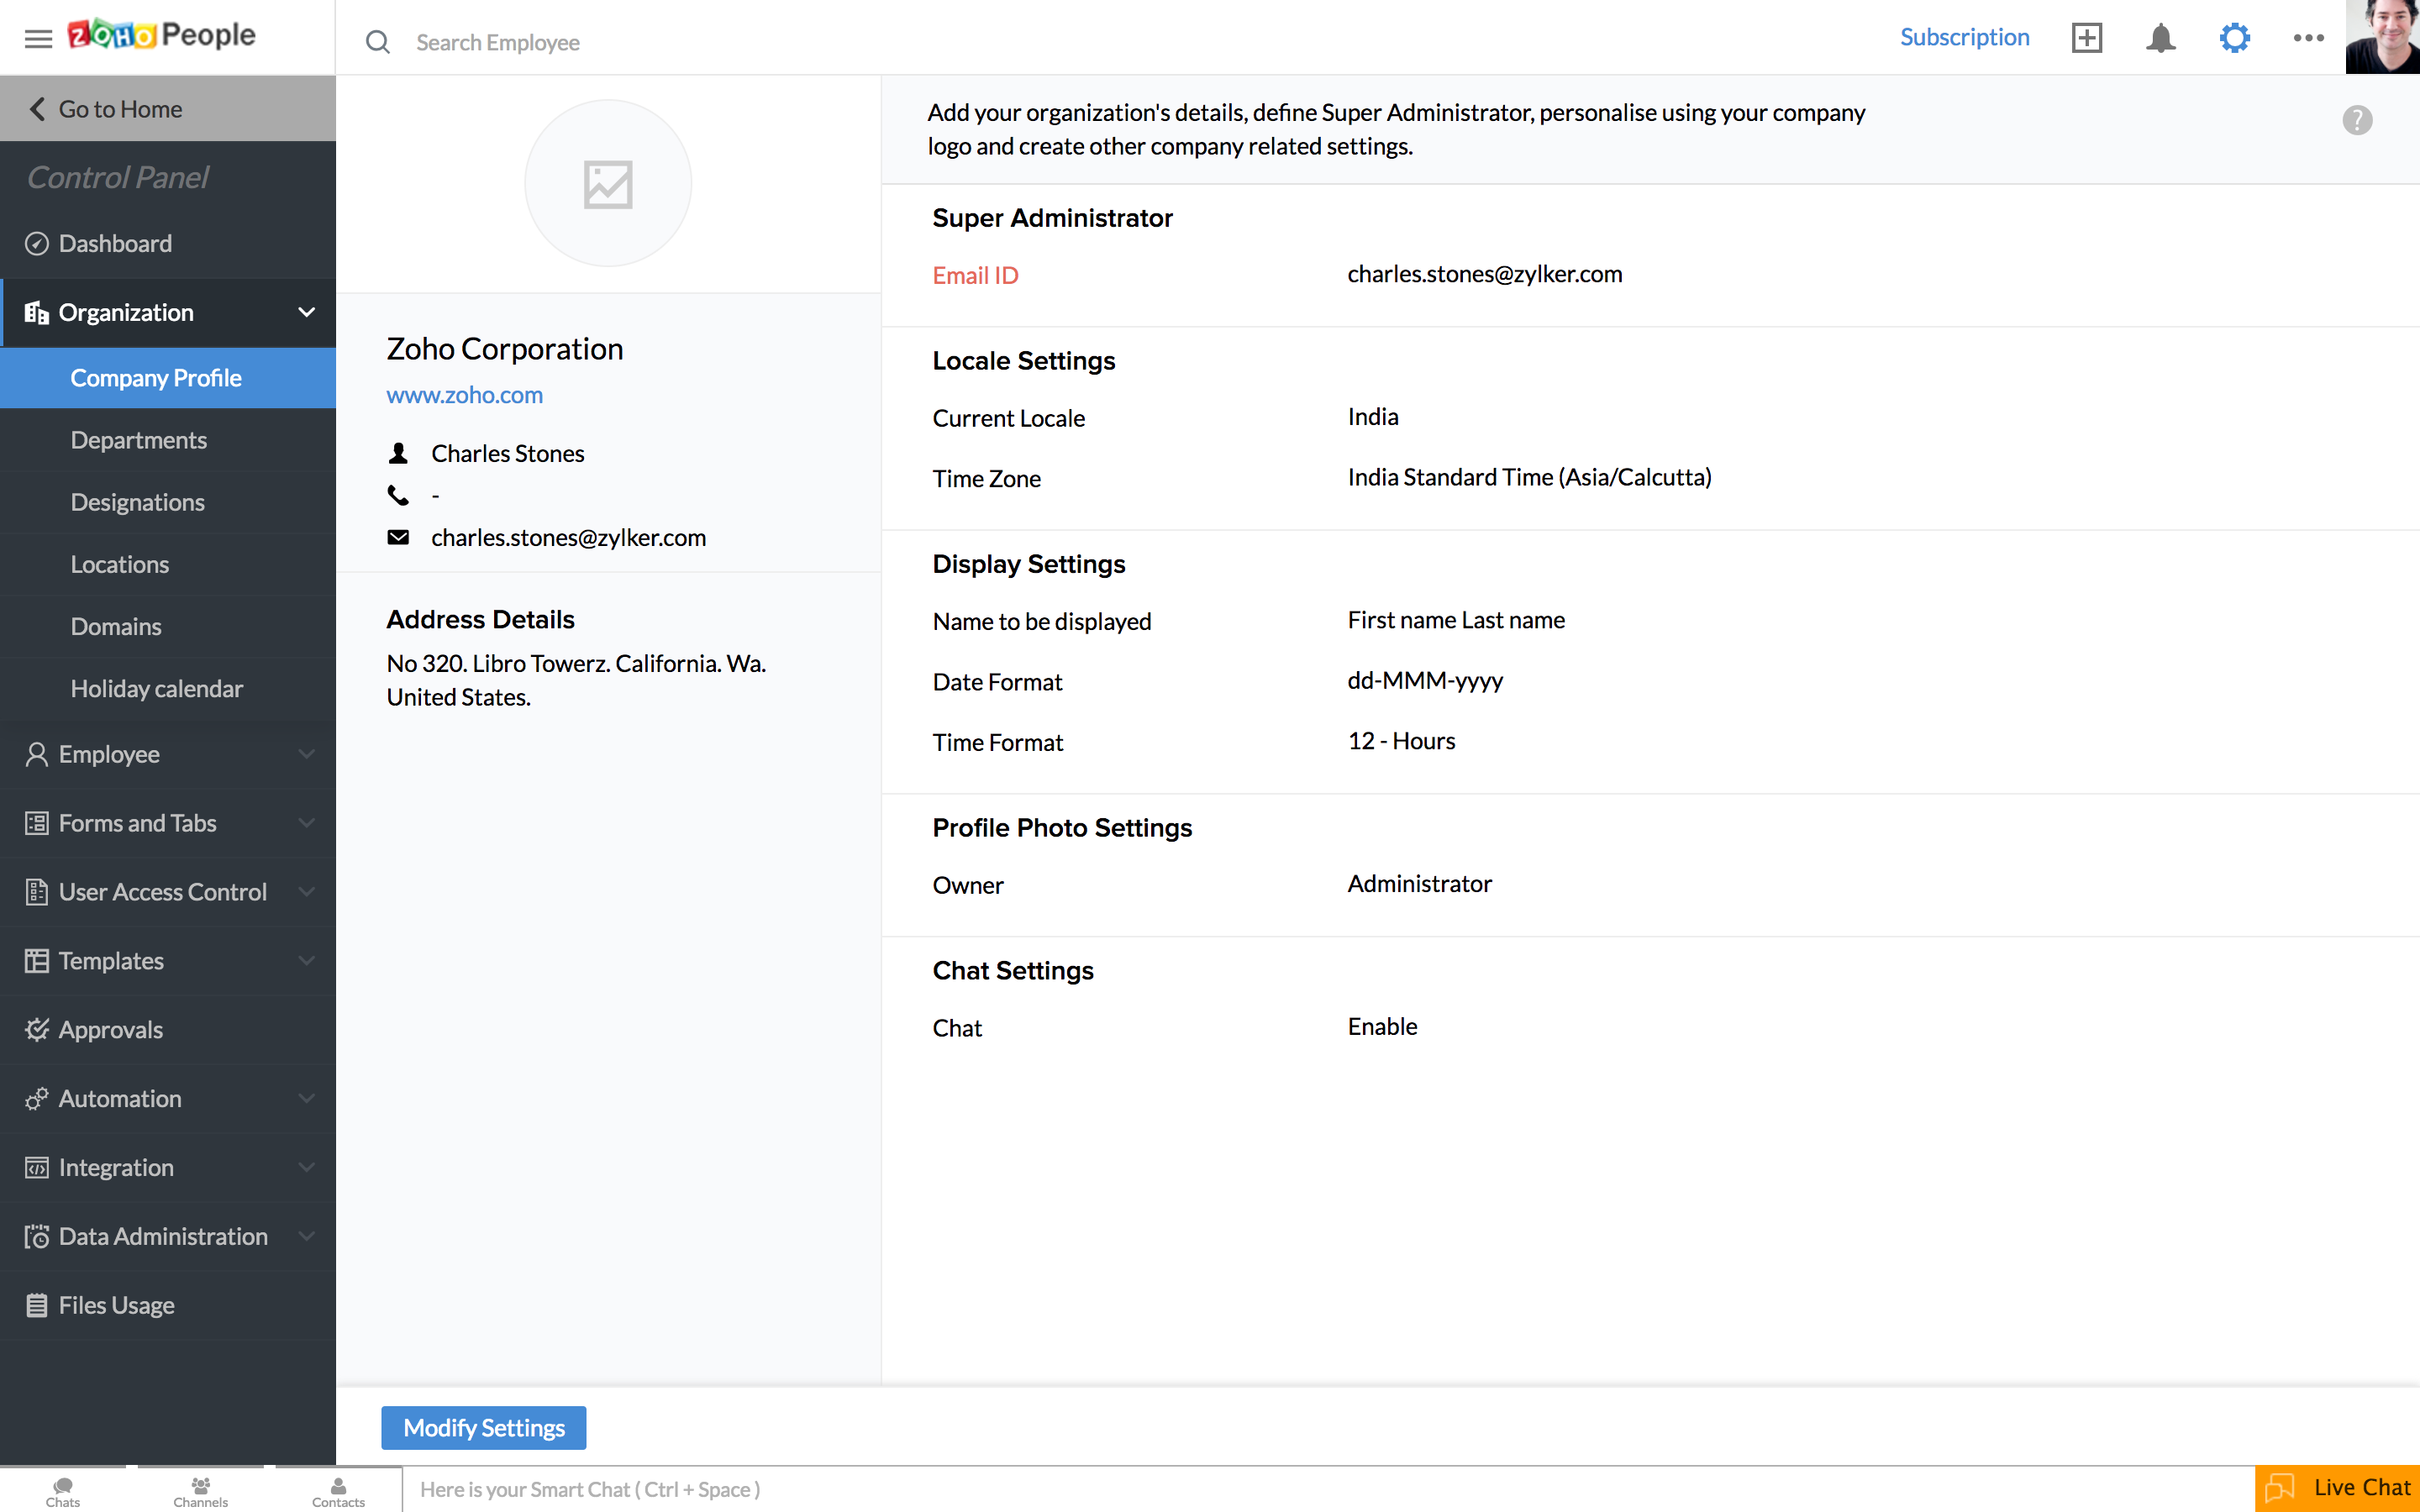Click the company logo placeholder image

[x=608, y=184]
